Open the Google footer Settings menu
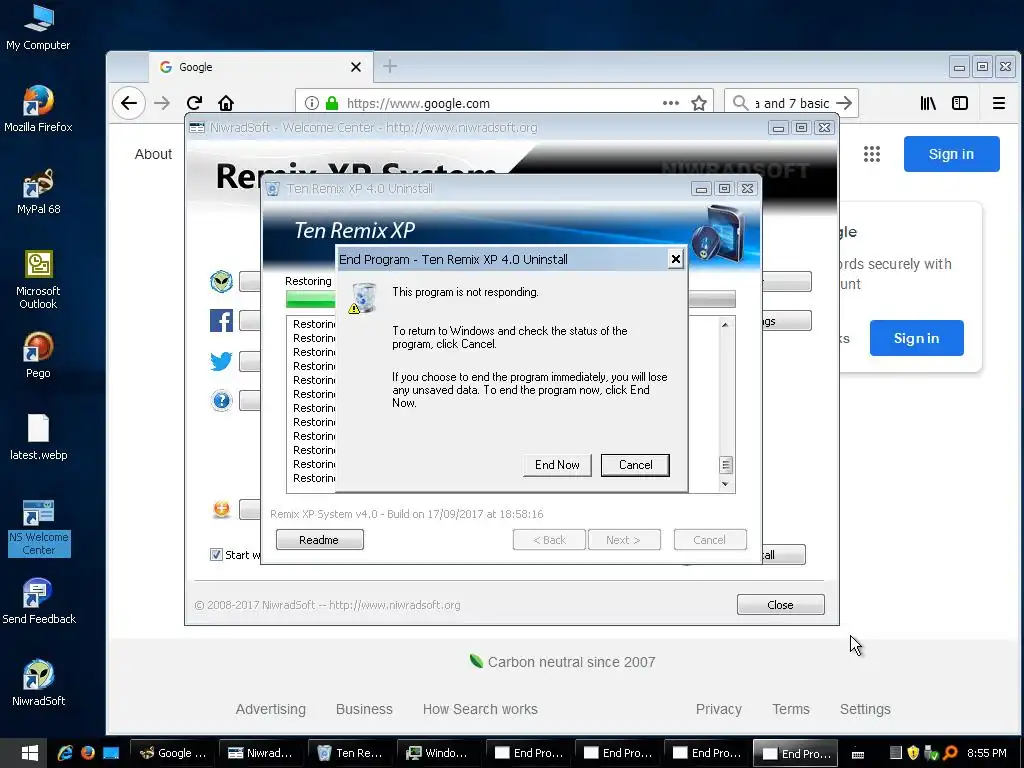The height and width of the screenshot is (768, 1024). click(x=865, y=709)
